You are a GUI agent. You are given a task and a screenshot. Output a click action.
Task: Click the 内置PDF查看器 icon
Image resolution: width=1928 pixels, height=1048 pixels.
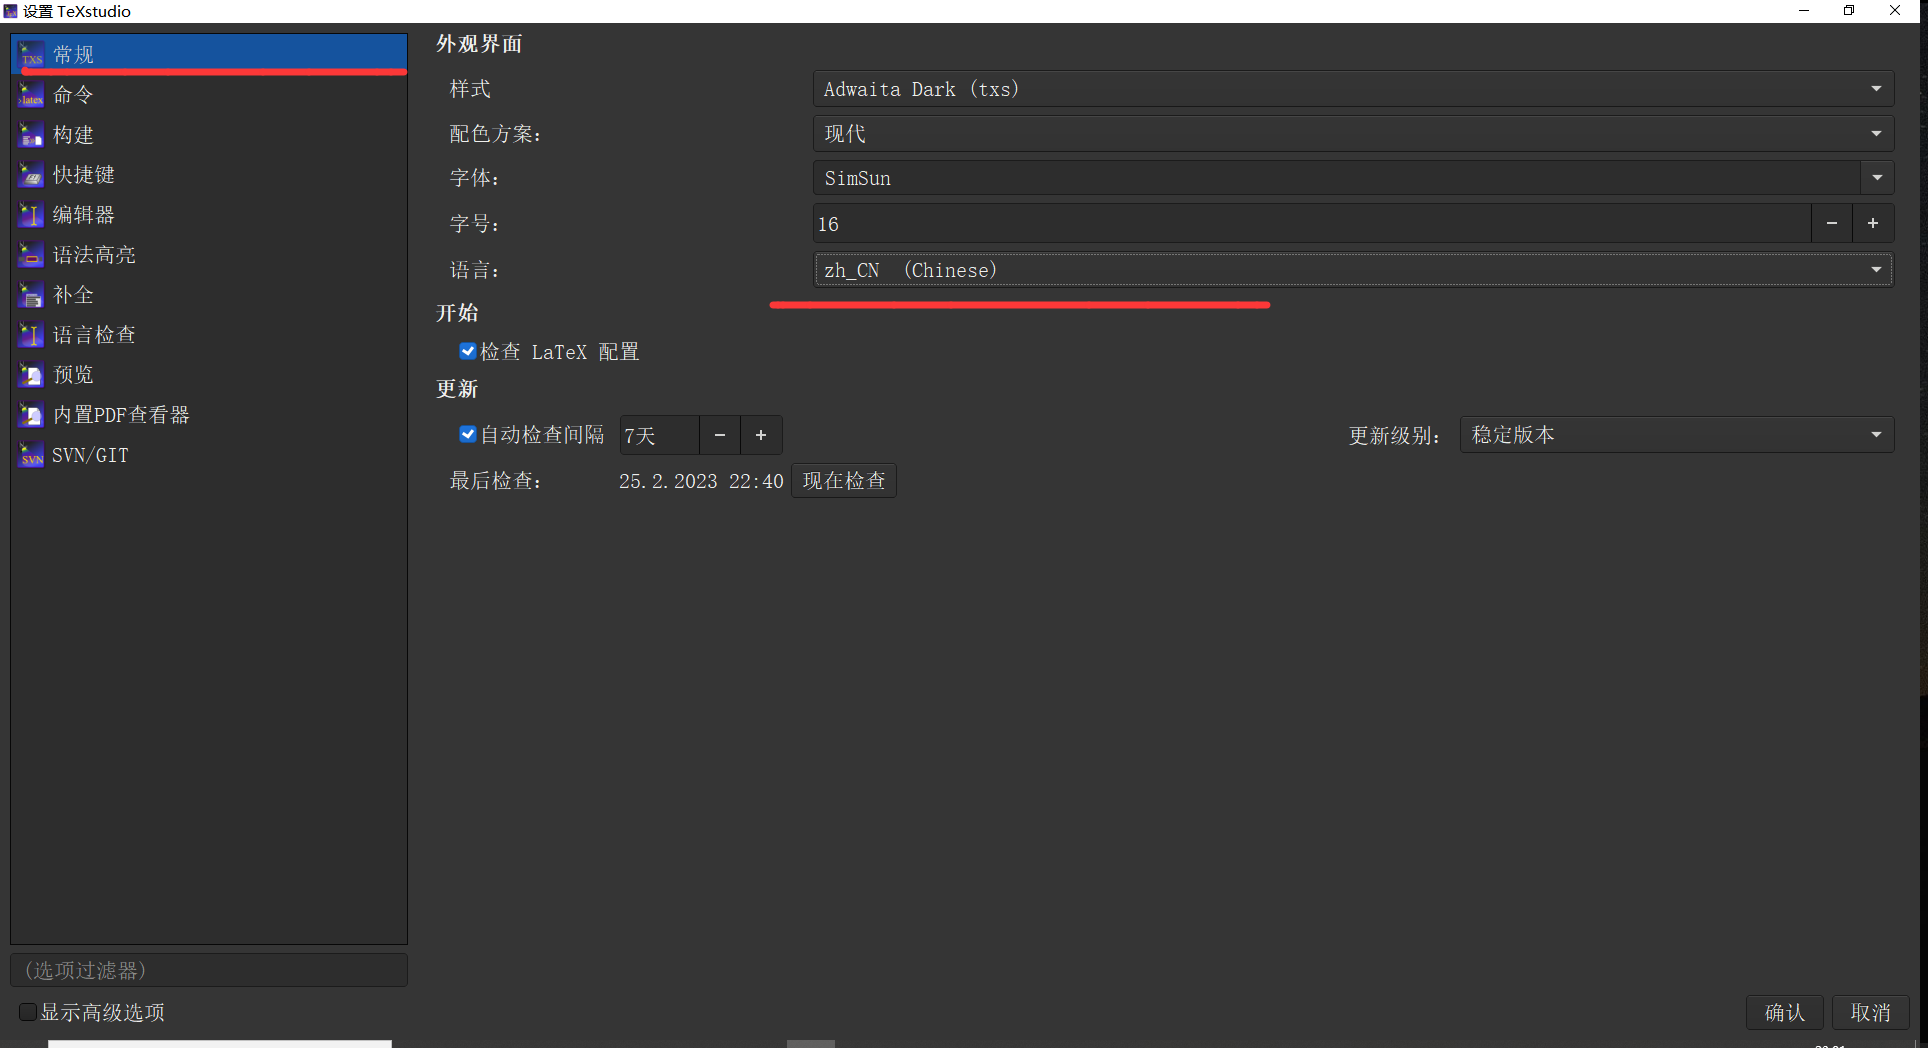click(x=32, y=415)
